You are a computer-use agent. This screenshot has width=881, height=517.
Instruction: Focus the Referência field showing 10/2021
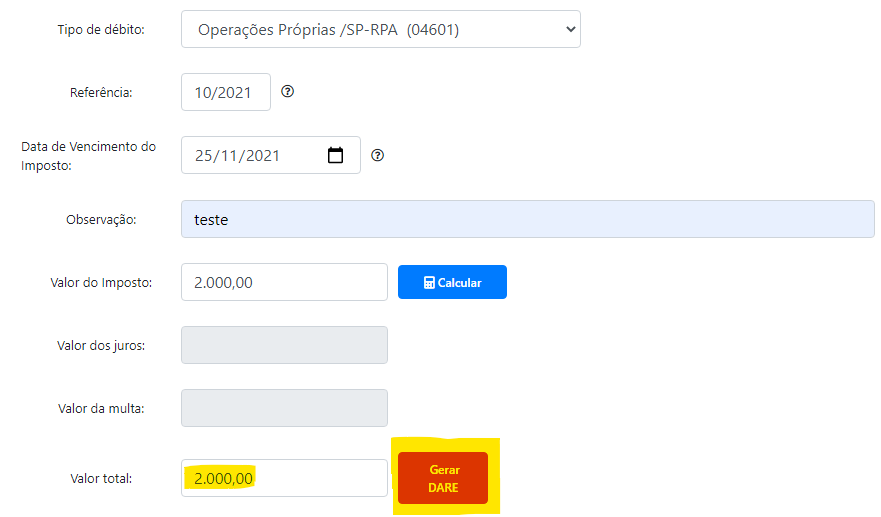pos(225,92)
